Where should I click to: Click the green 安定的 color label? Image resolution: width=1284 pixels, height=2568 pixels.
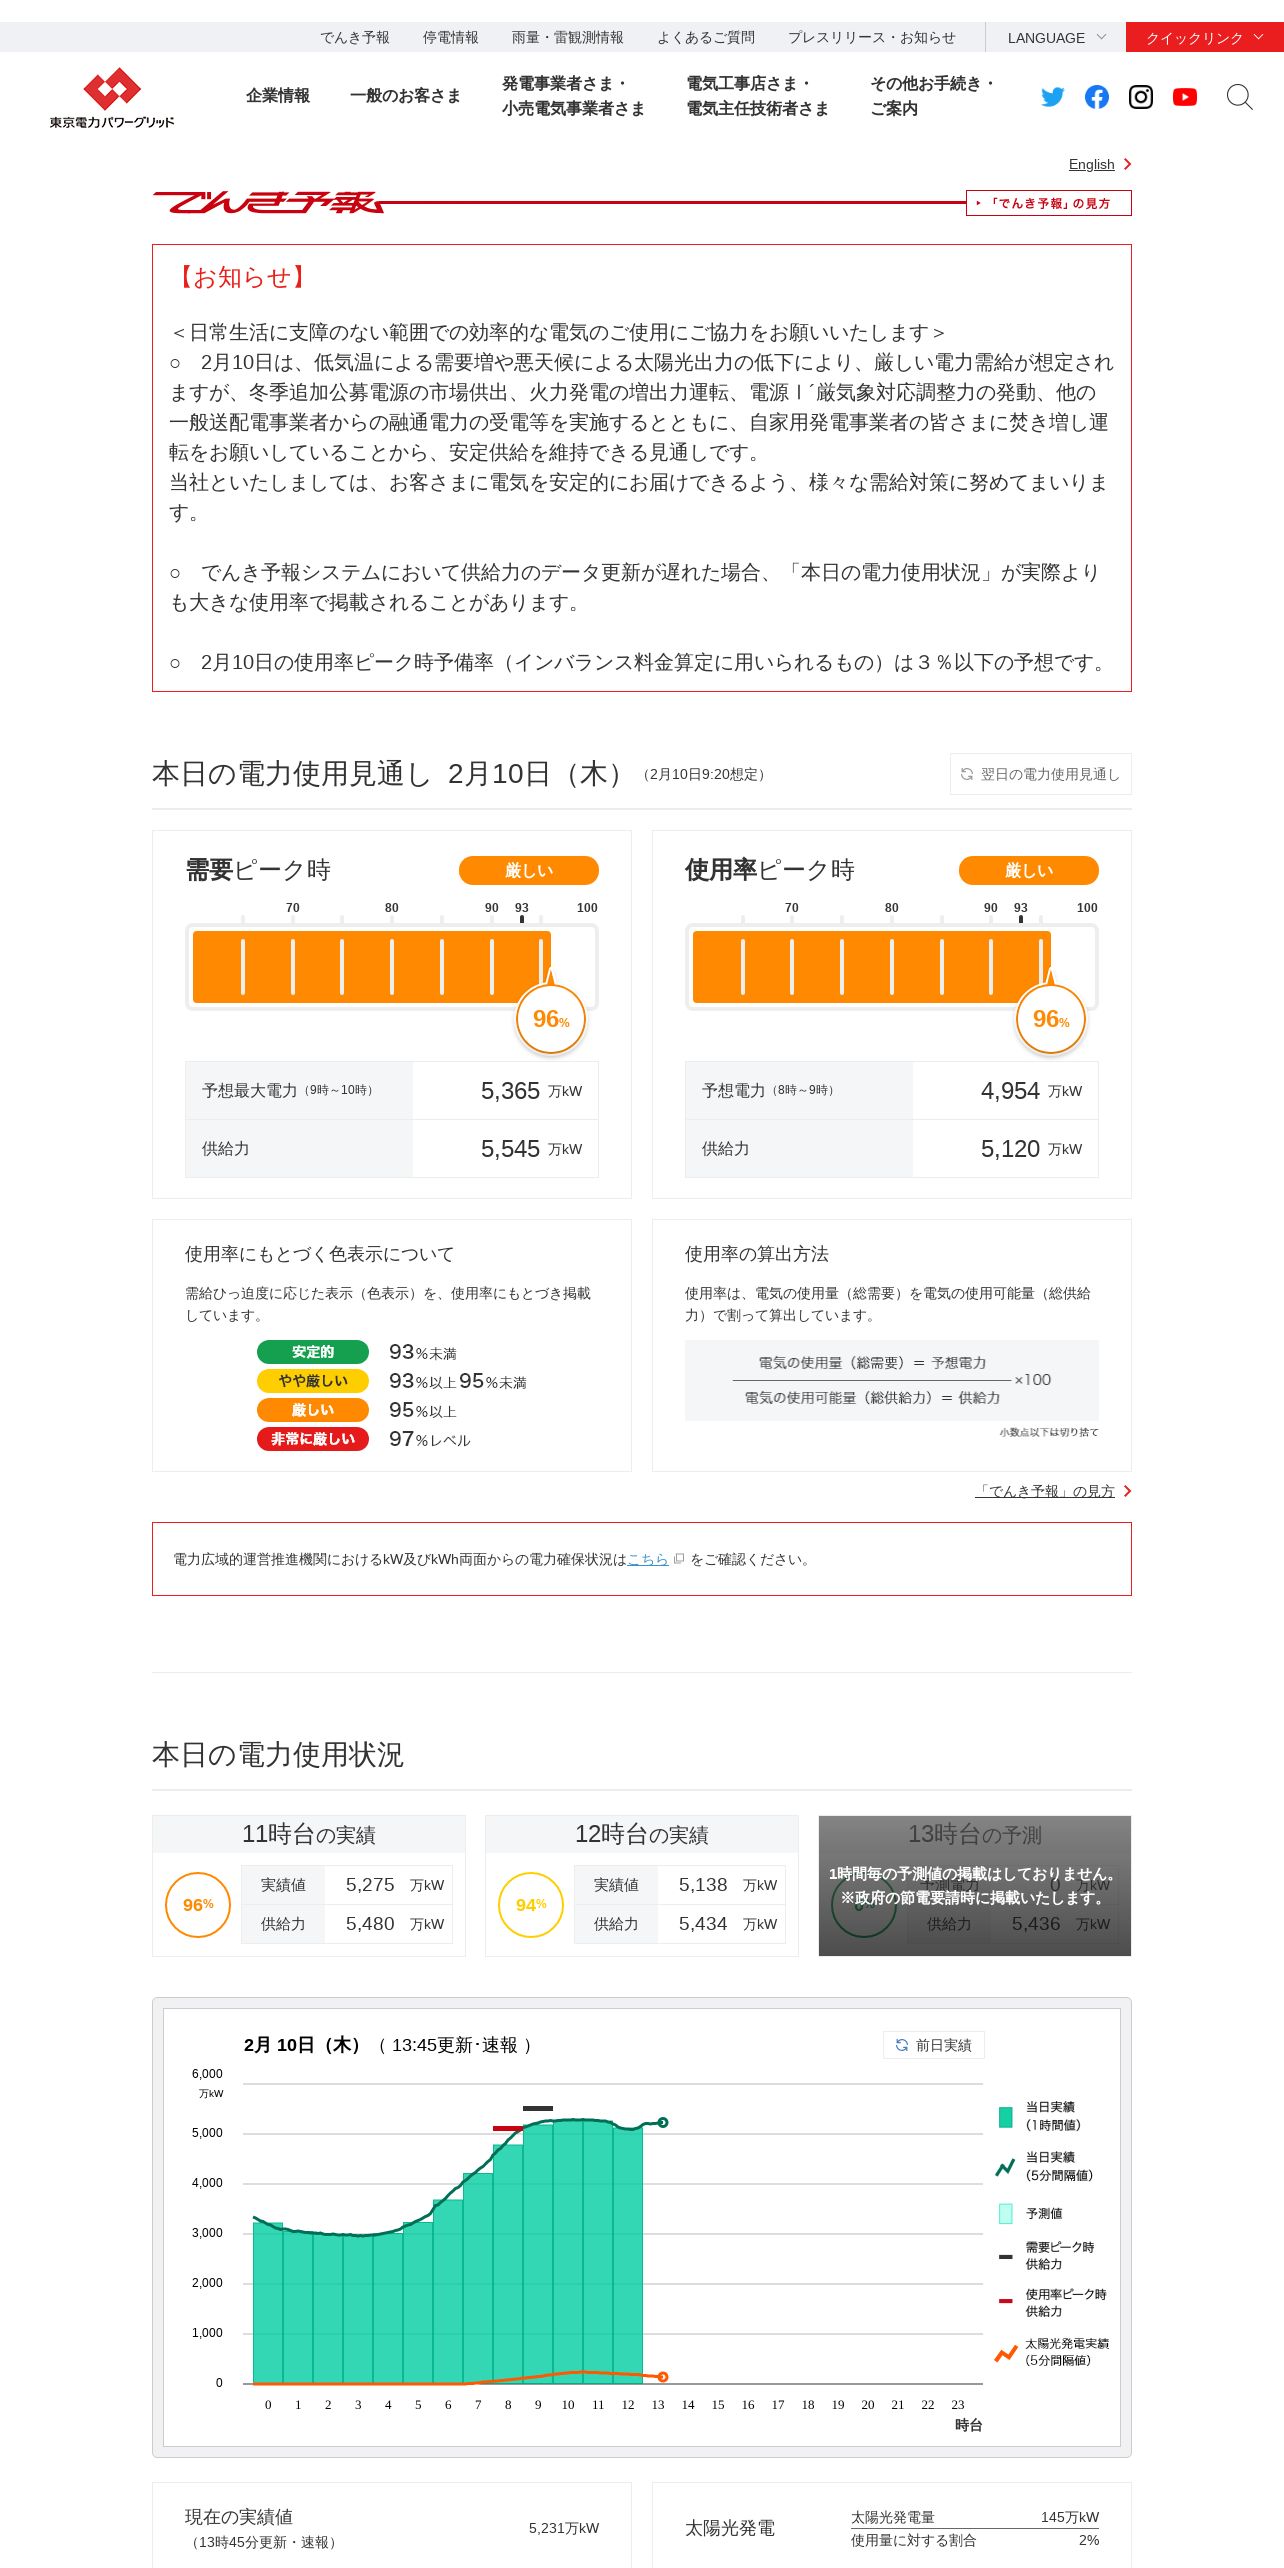313,1352
